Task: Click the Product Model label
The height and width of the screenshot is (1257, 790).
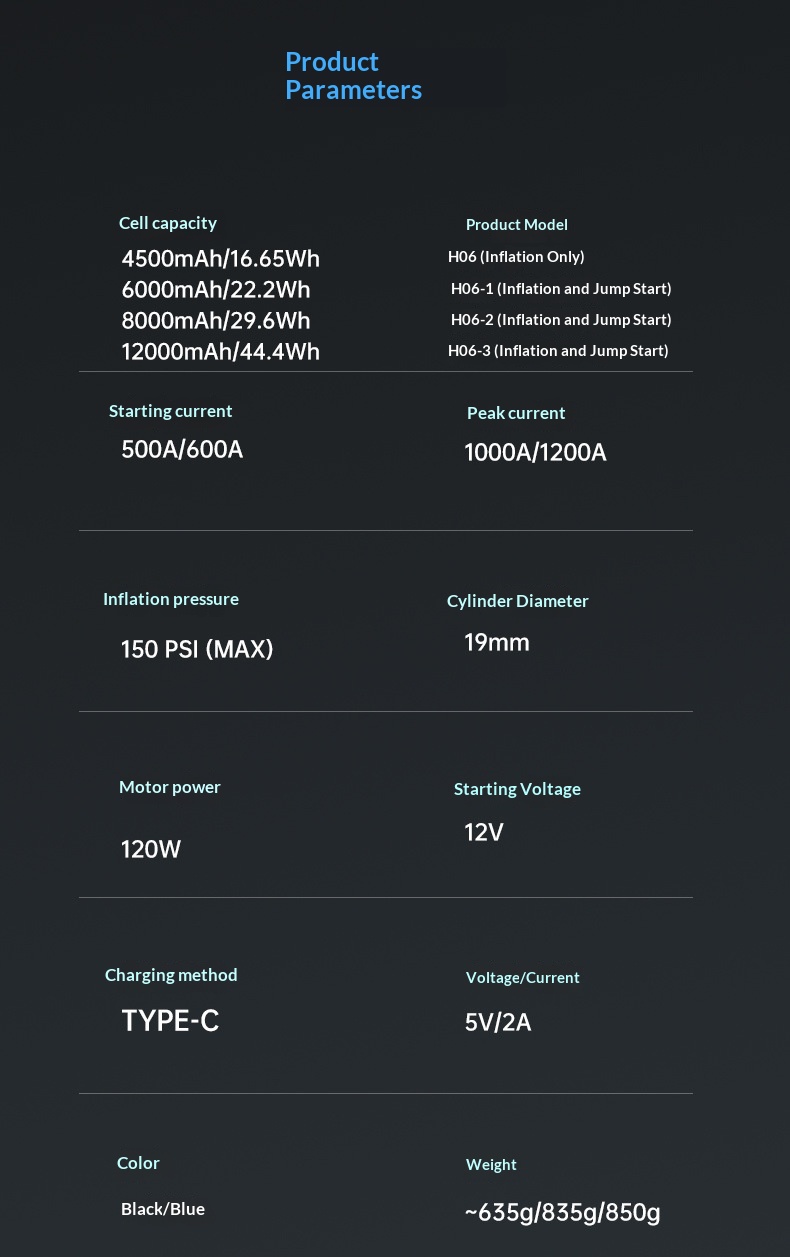Action: point(516,225)
